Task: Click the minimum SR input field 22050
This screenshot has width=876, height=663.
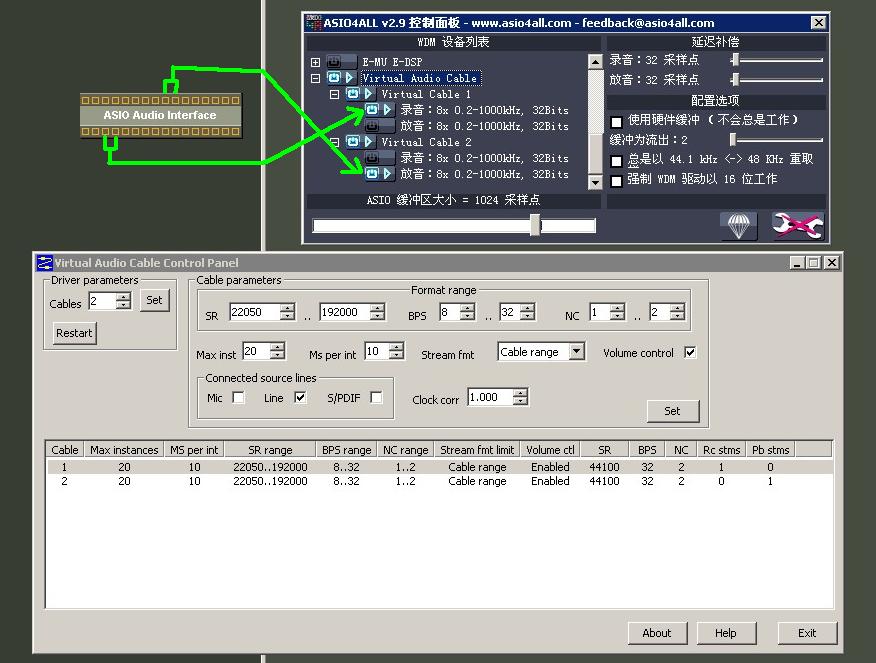Action: 255,312
